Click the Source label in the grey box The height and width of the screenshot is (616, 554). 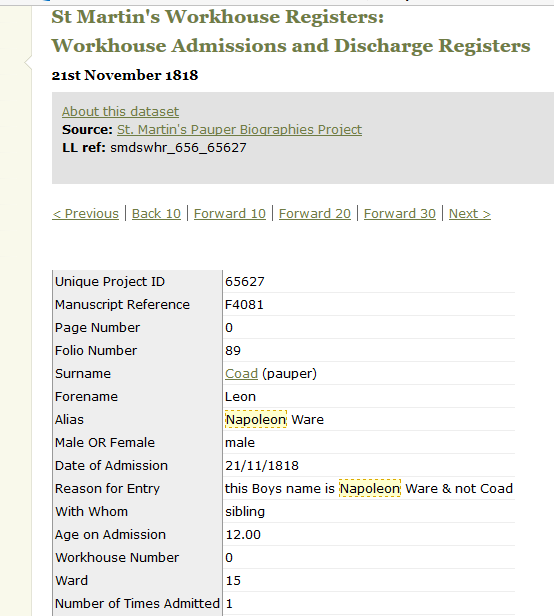click(87, 130)
